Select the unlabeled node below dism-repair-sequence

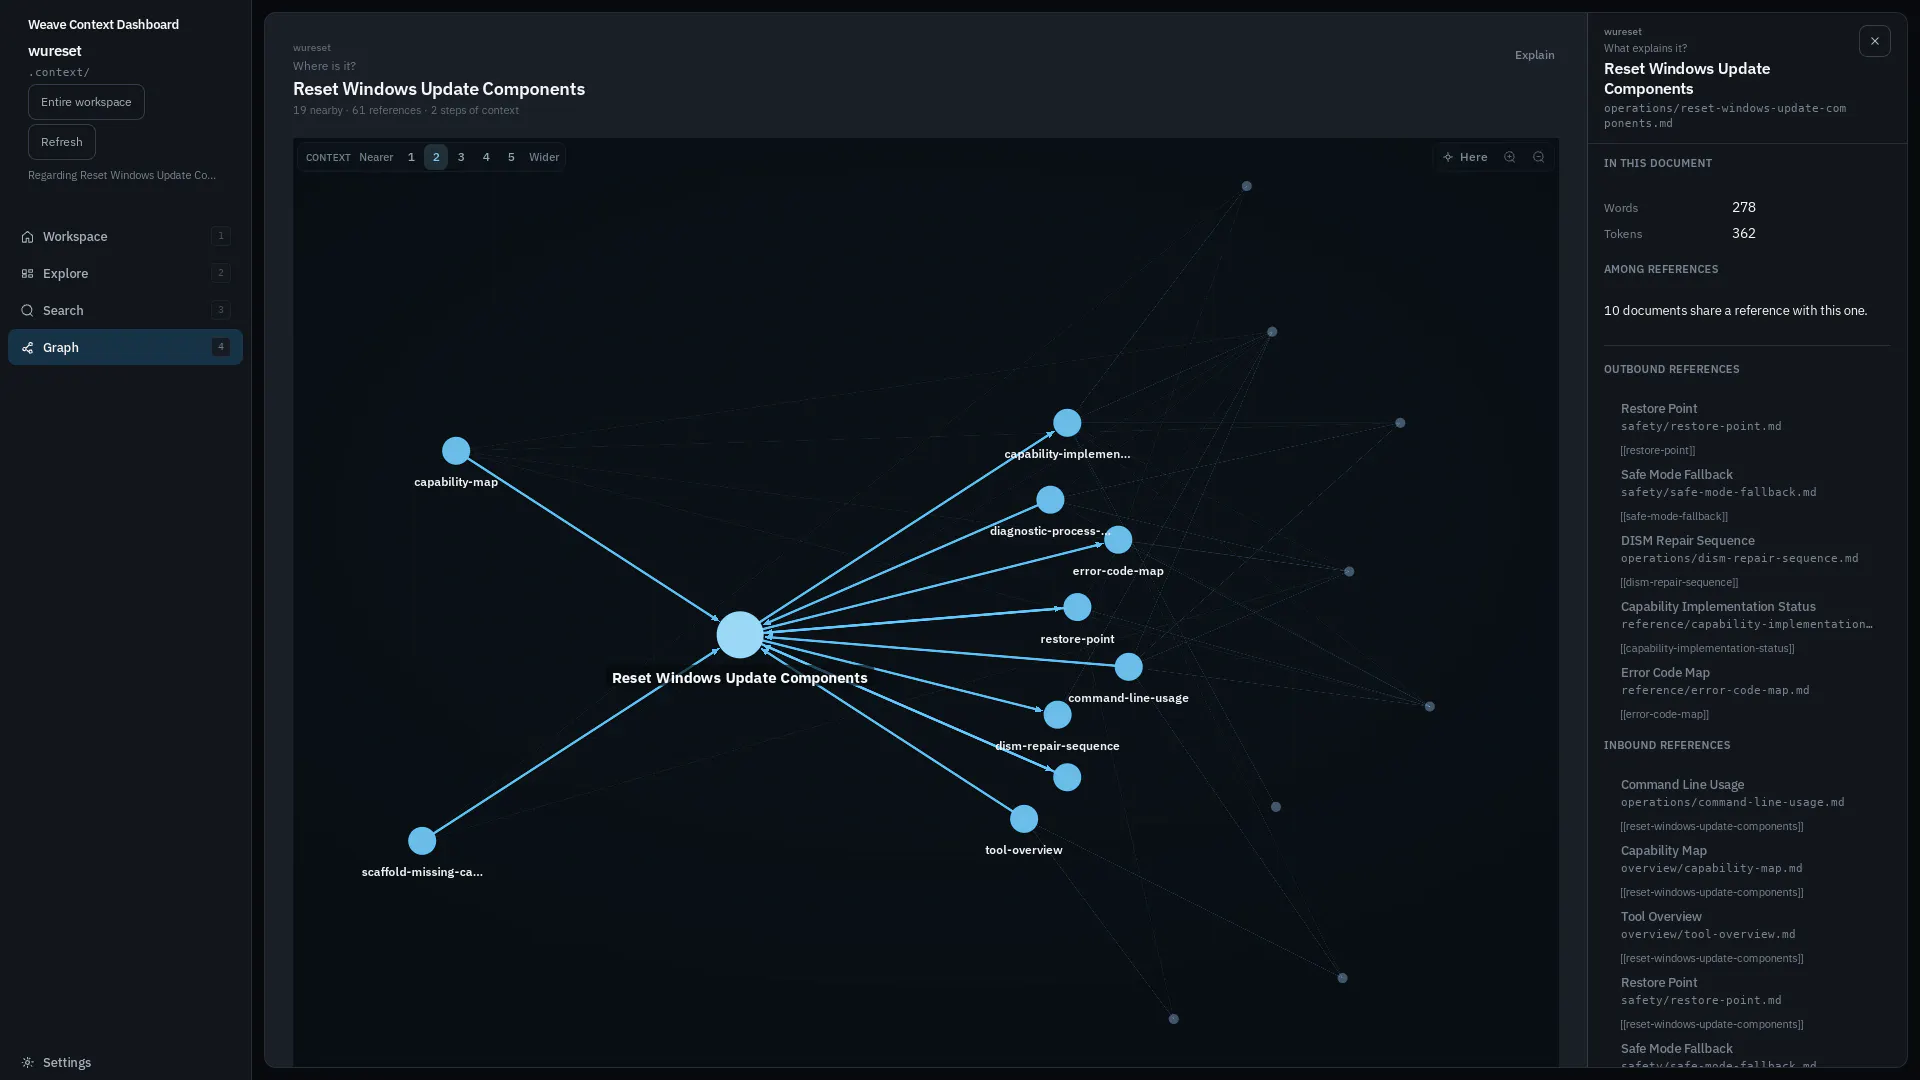(x=1067, y=777)
